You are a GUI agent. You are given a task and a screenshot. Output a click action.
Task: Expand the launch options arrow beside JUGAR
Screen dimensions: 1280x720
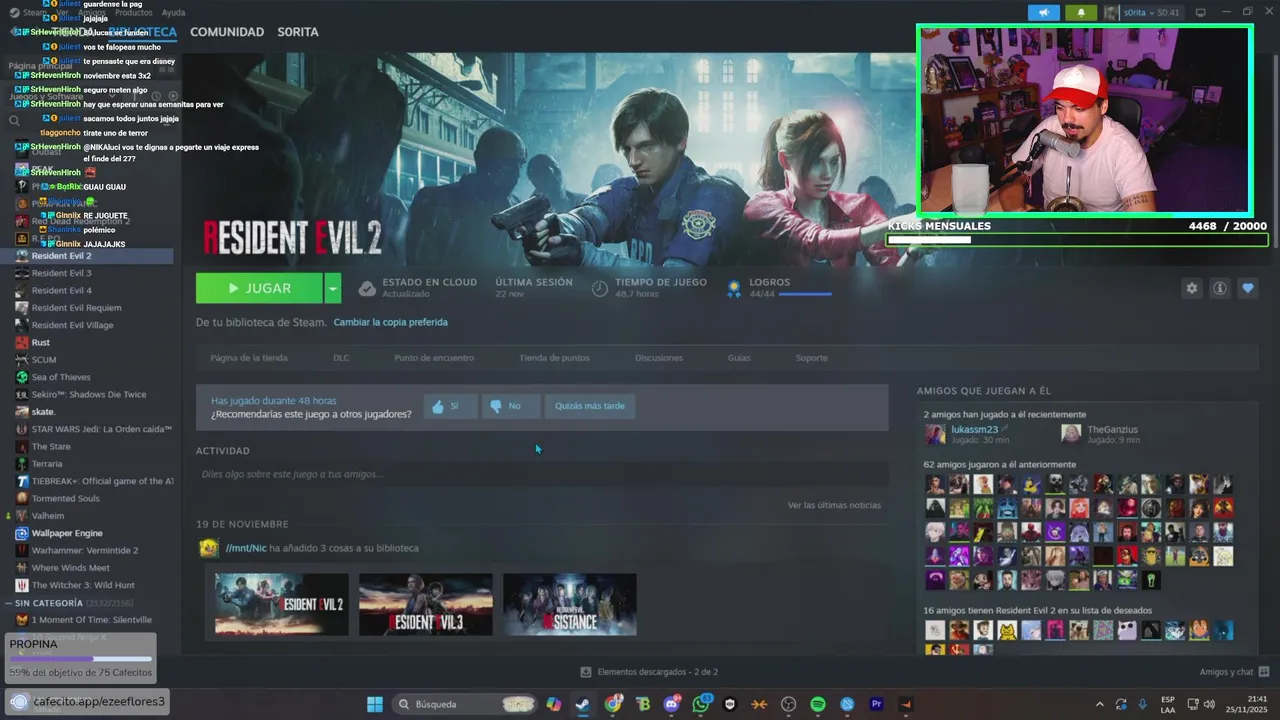pos(333,288)
